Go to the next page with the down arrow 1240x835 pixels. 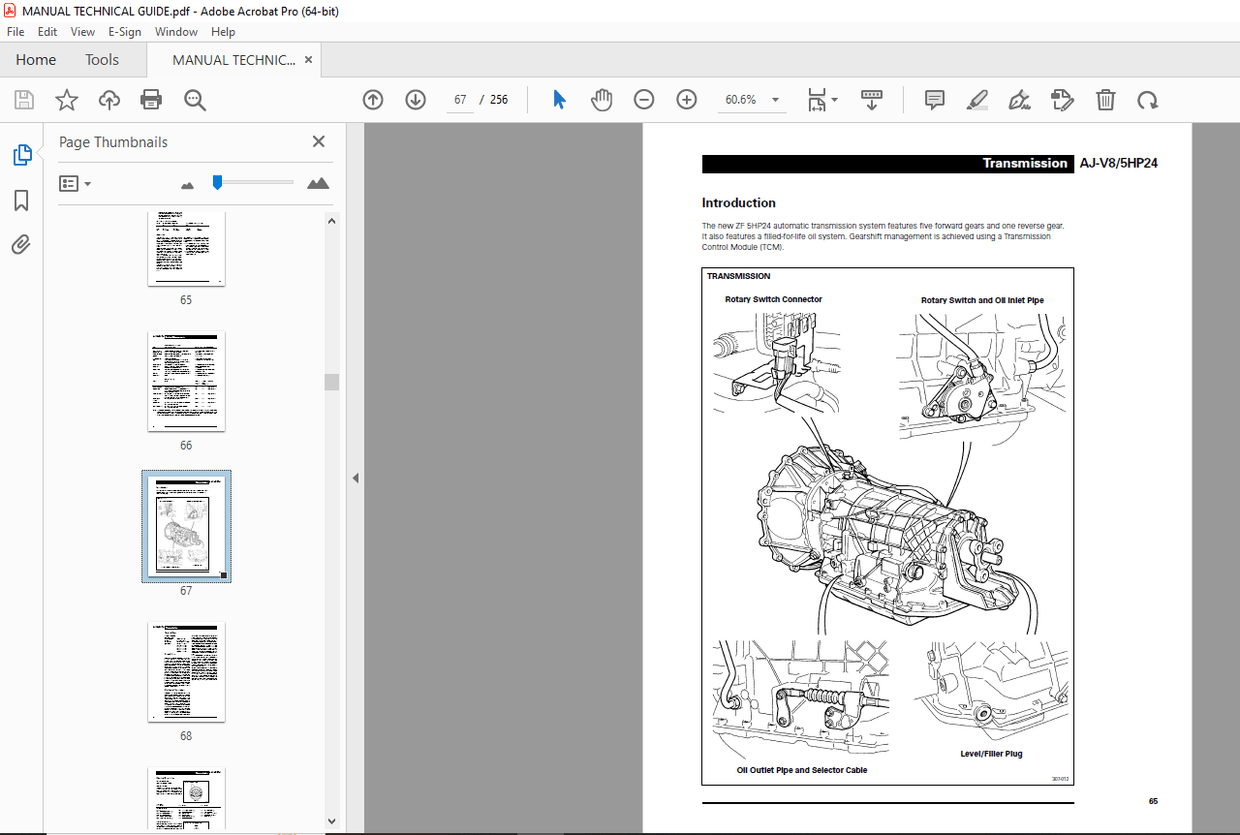415,99
